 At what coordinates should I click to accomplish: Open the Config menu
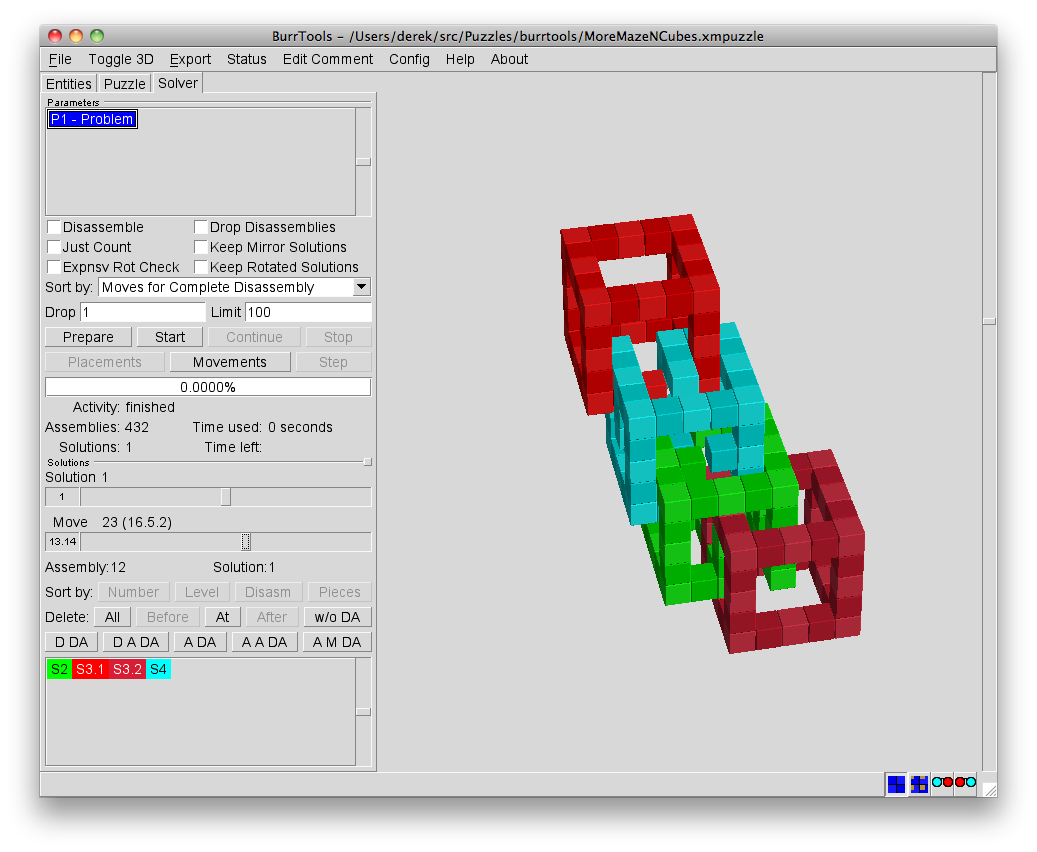[409, 59]
